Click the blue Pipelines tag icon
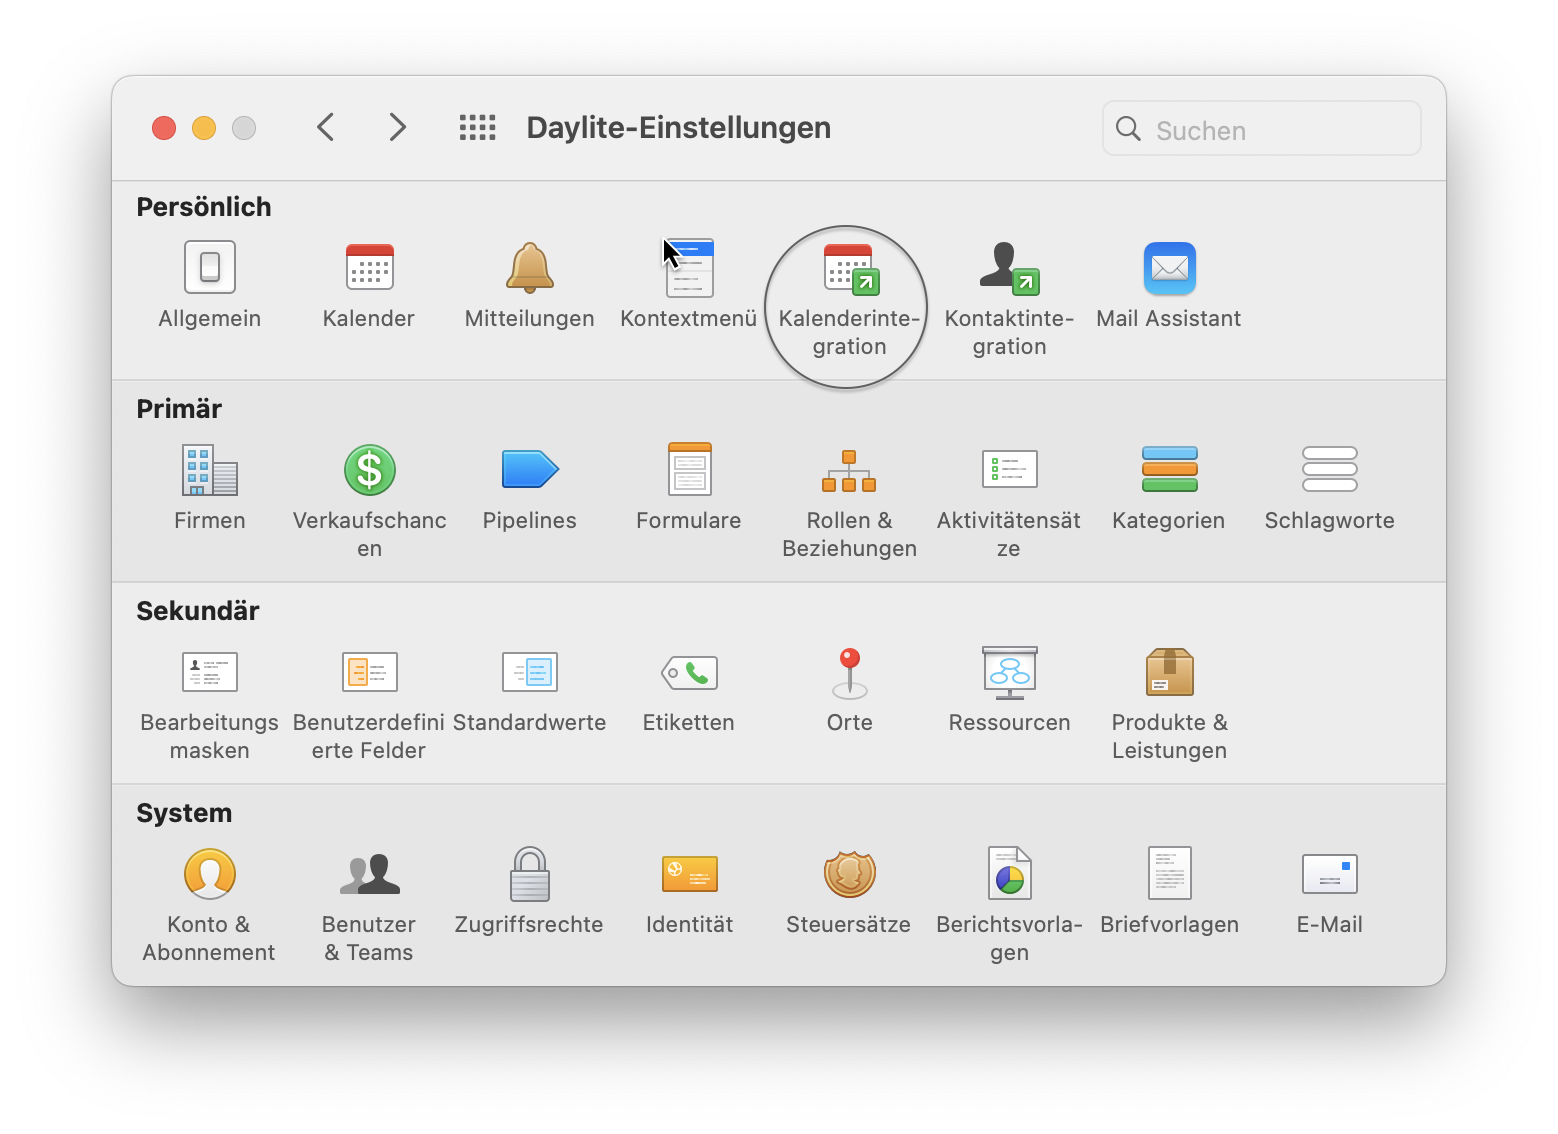The width and height of the screenshot is (1558, 1134). tap(529, 470)
